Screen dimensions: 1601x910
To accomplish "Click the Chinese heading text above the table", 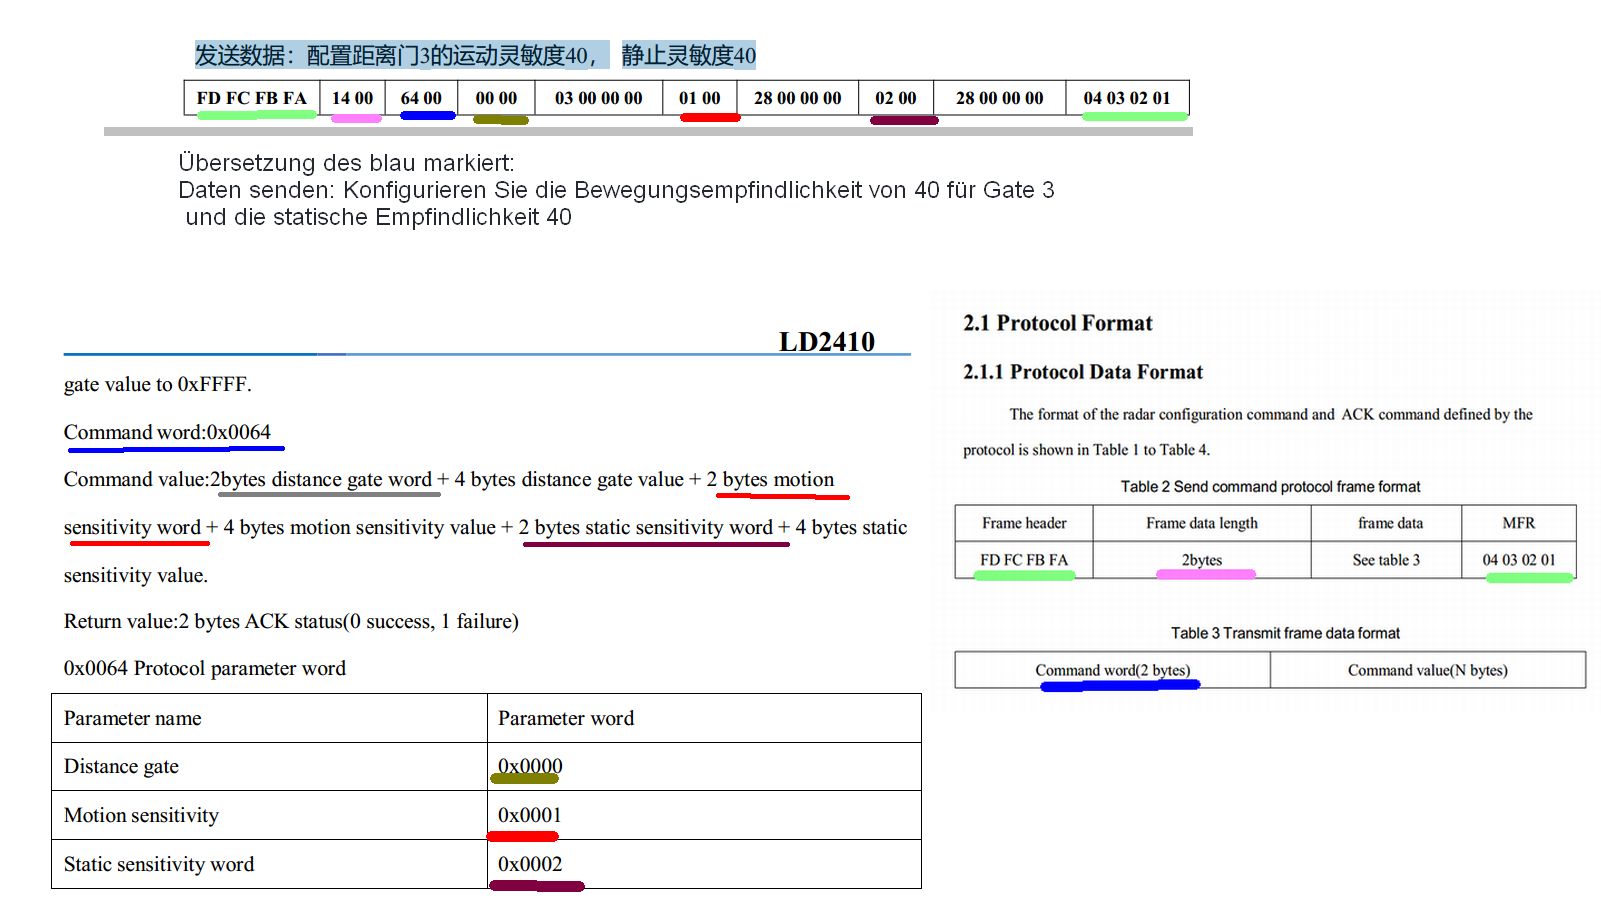I will pos(475,55).
